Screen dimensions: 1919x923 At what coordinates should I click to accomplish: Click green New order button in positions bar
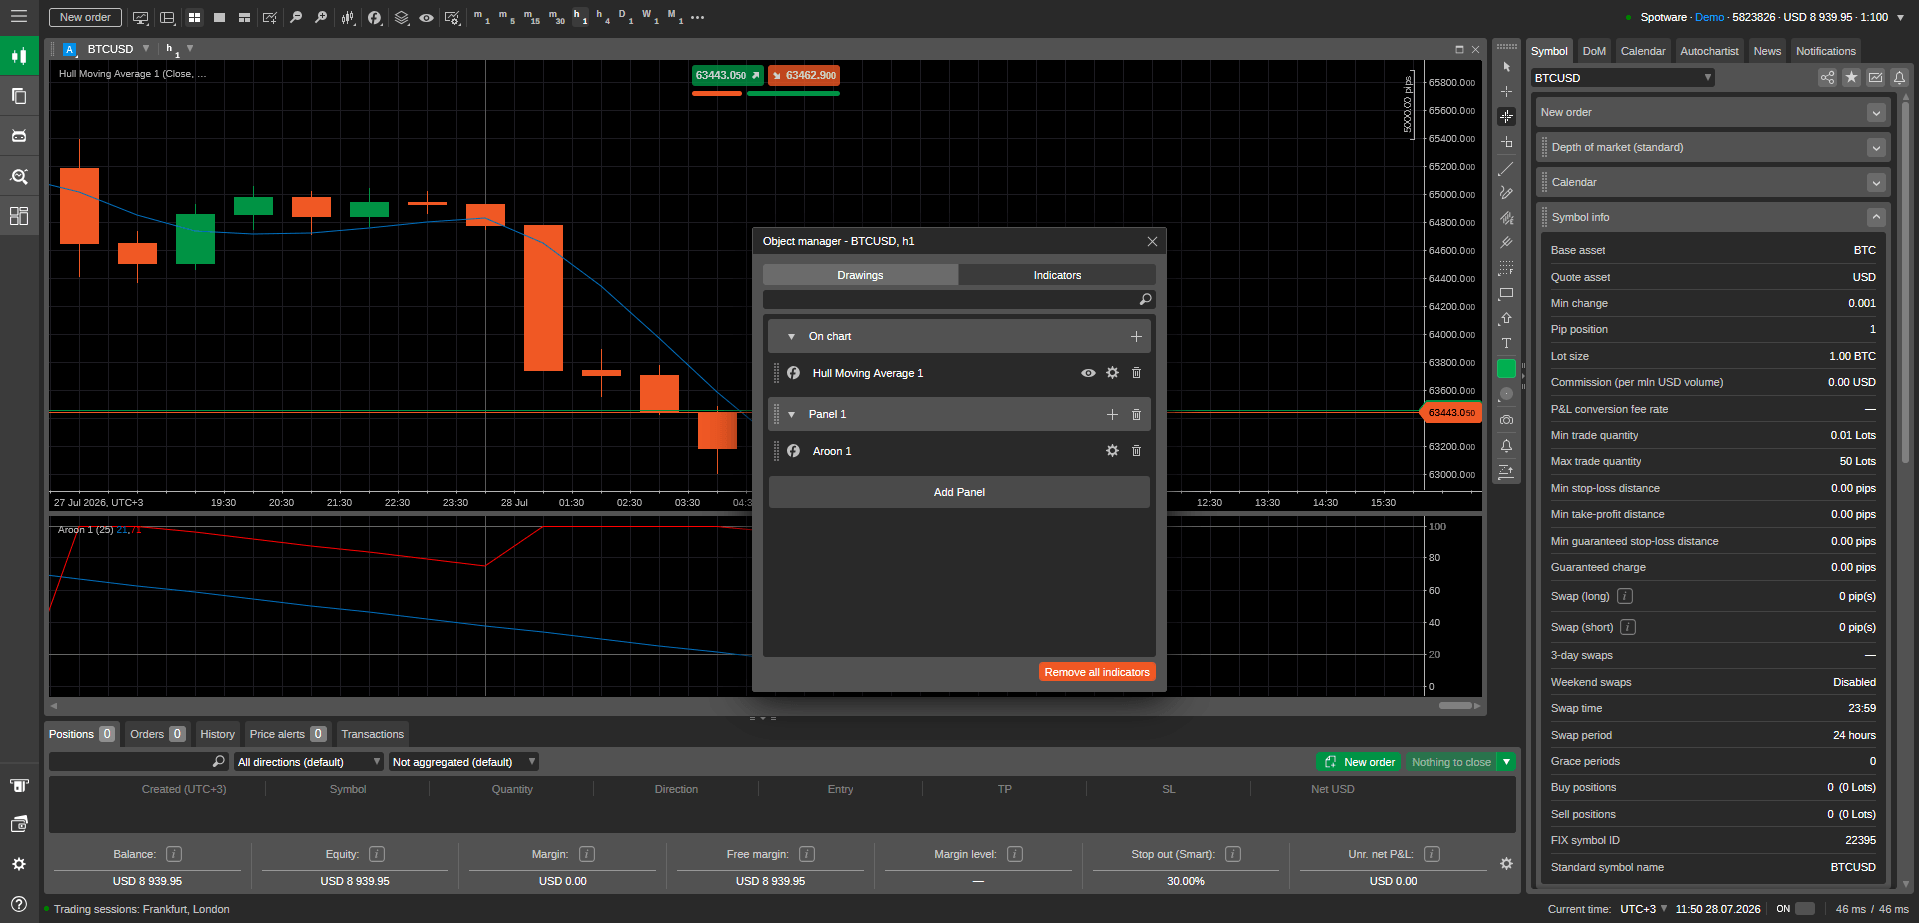(1359, 762)
